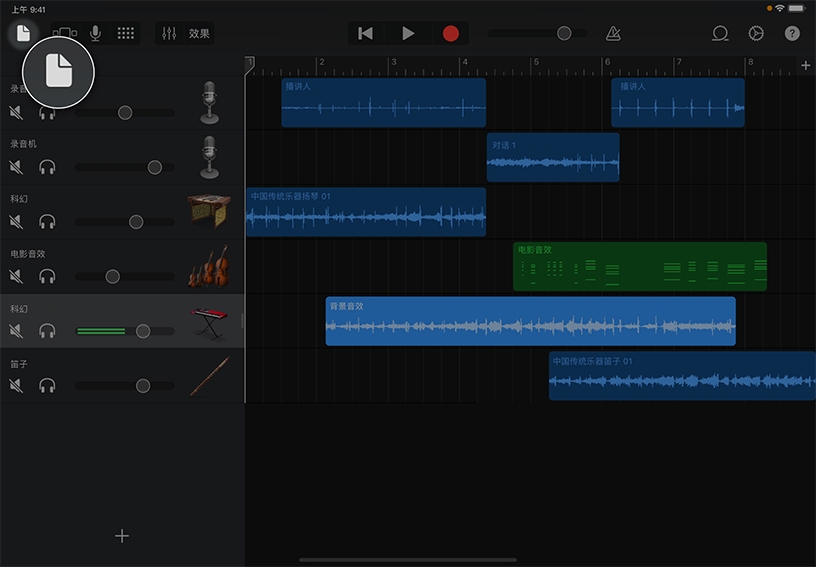Click the microphone icon in top toolbar

(95, 33)
